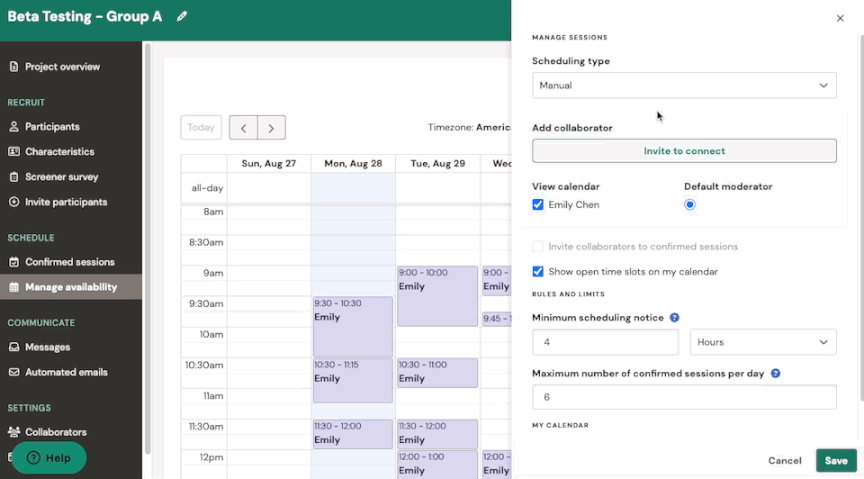The height and width of the screenshot is (479, 864).
Task: Select the Default moderator radio button
Action: point(690,205)
